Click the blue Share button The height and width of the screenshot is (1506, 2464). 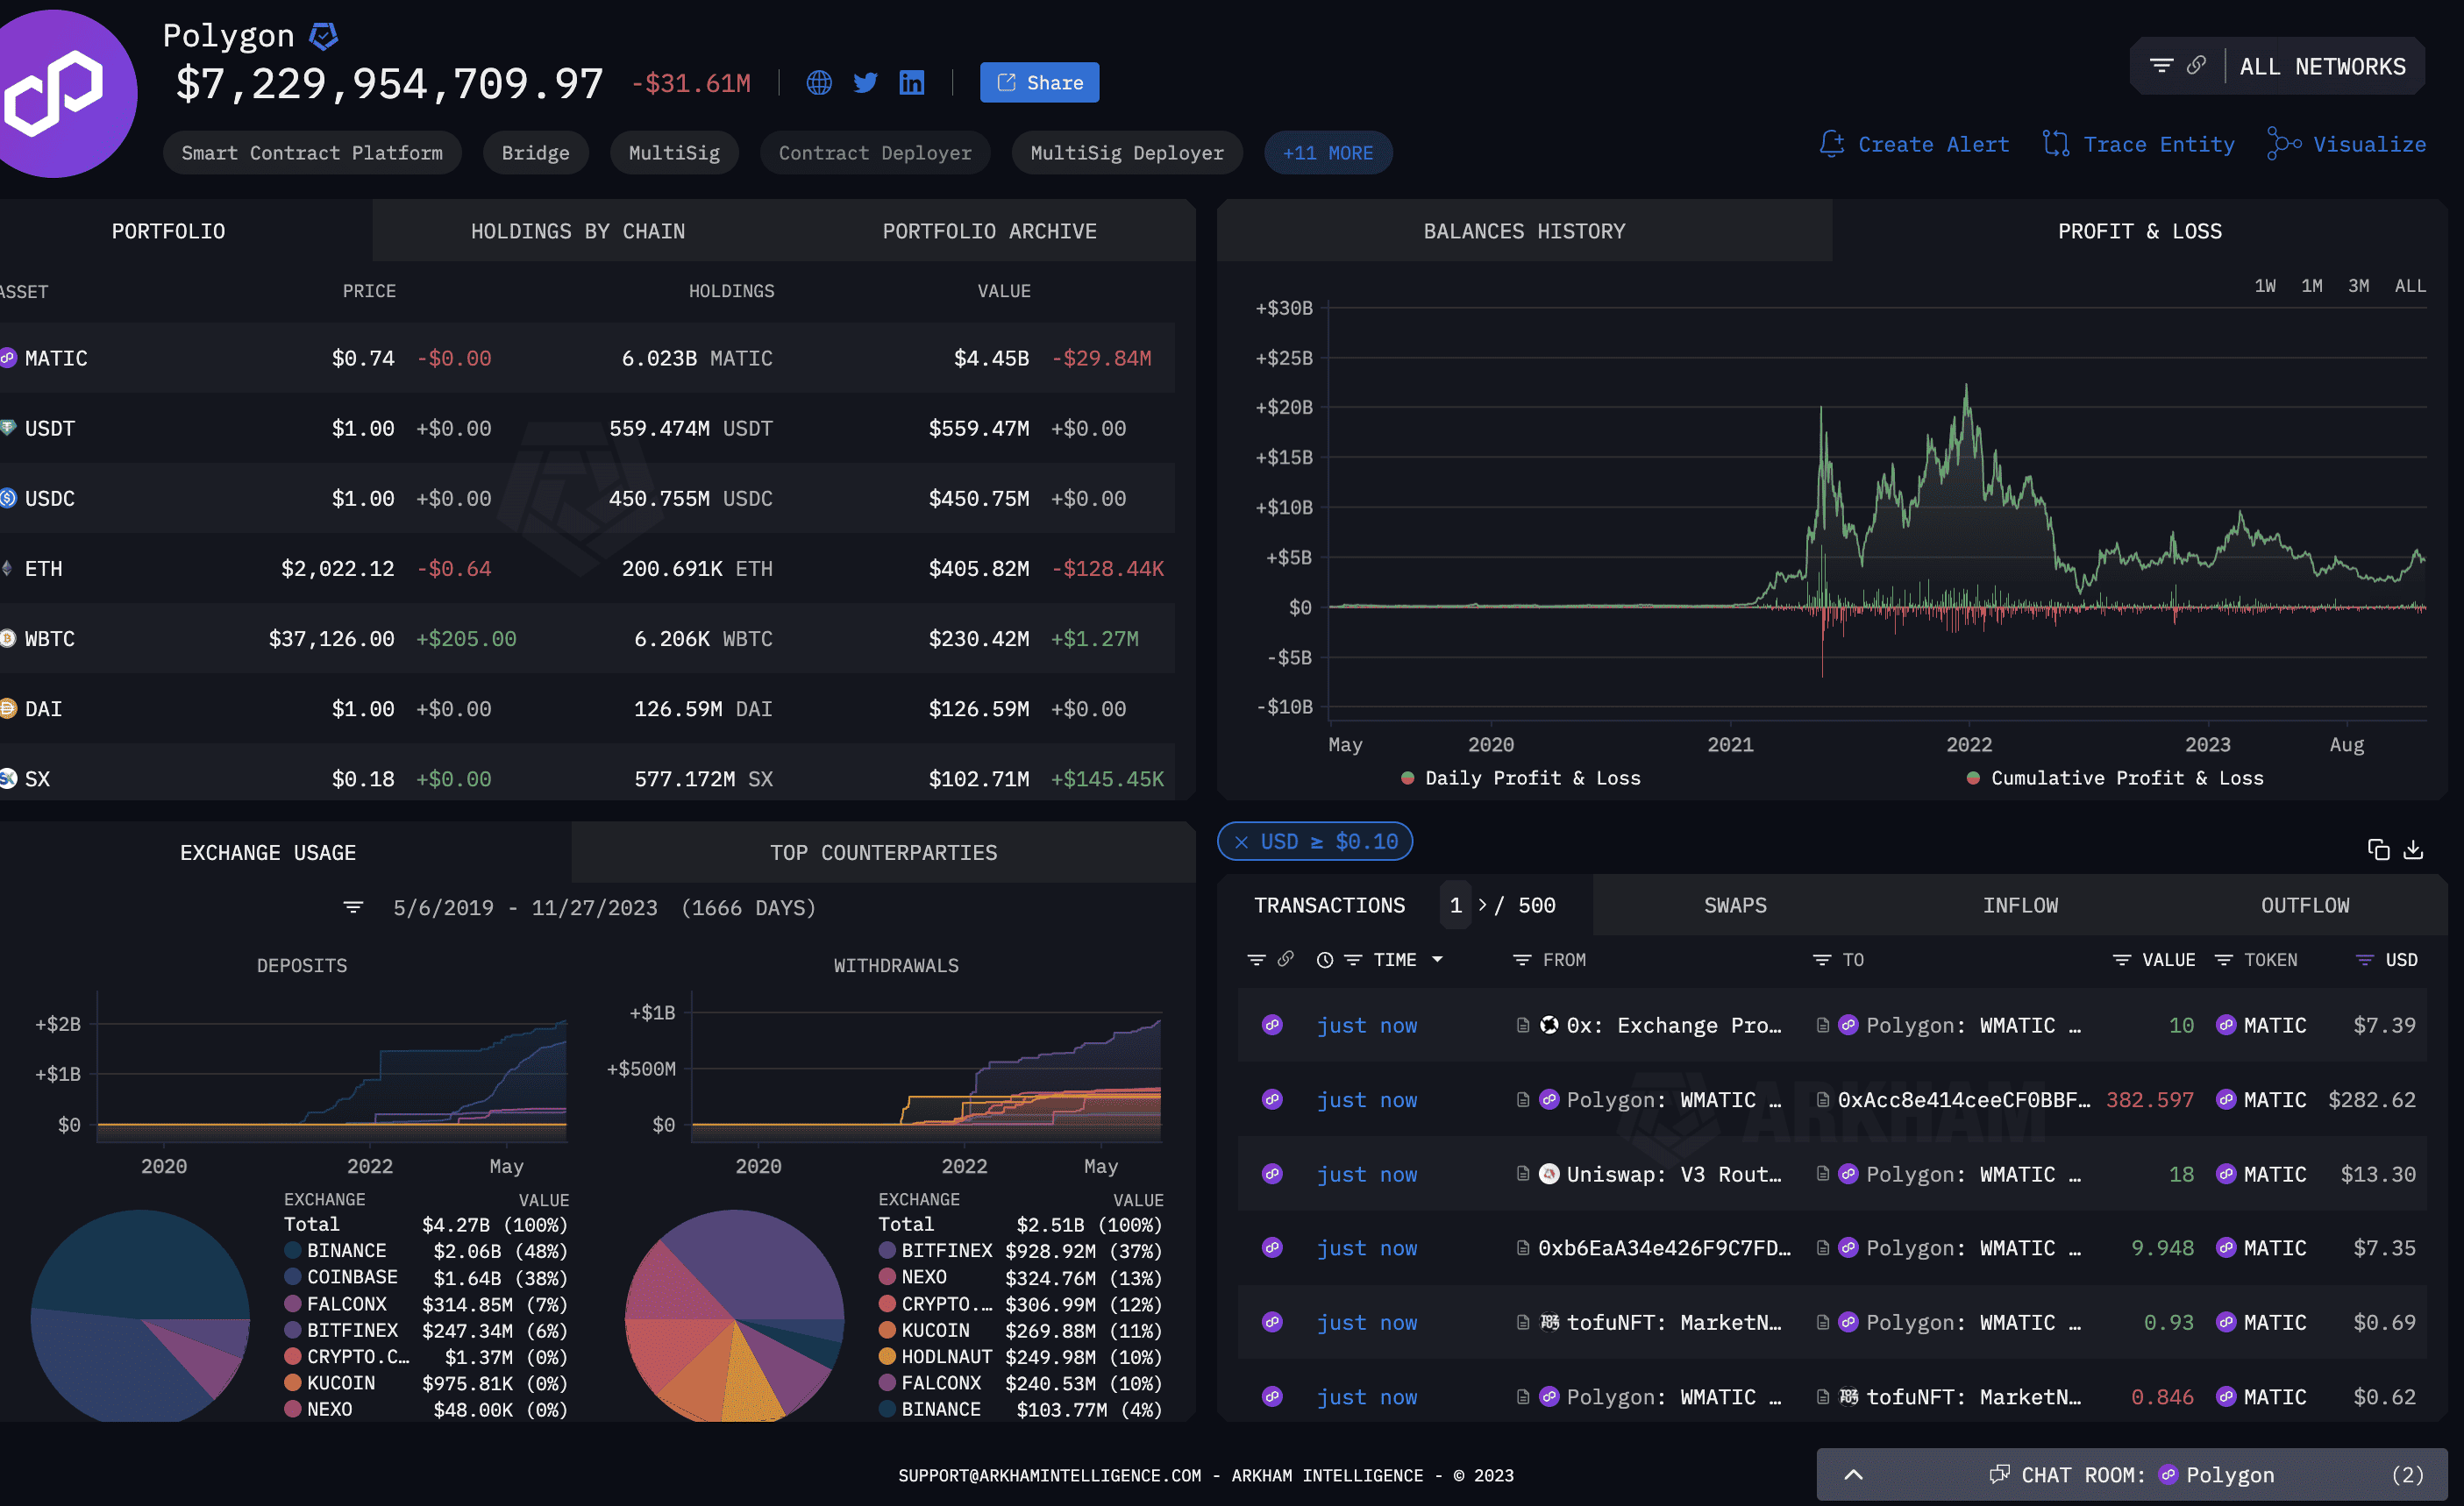point(1039,82)
